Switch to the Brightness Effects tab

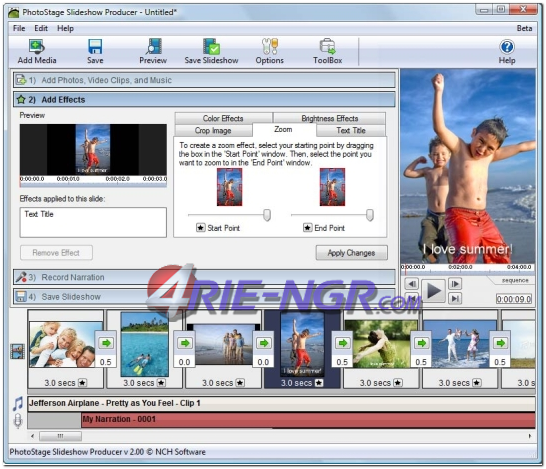(x=329, y=118)
